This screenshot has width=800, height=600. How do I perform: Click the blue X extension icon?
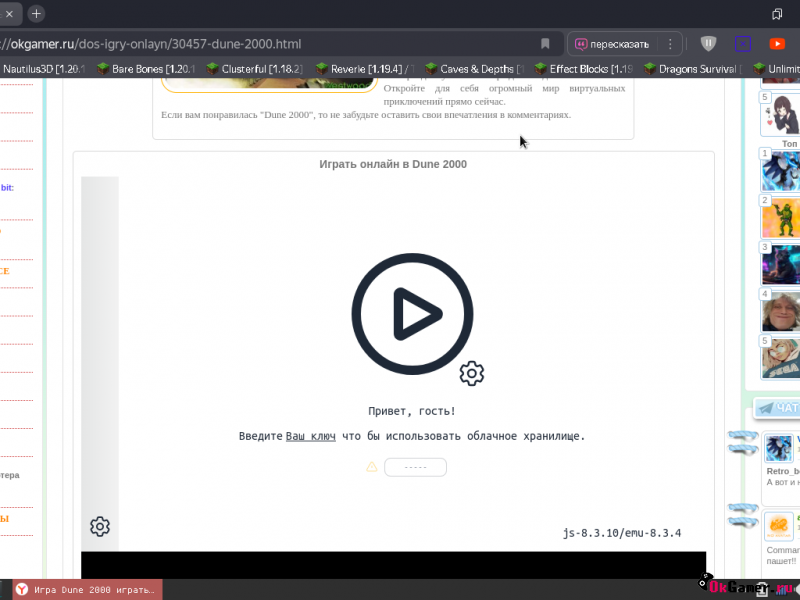[x=743, y=44]
